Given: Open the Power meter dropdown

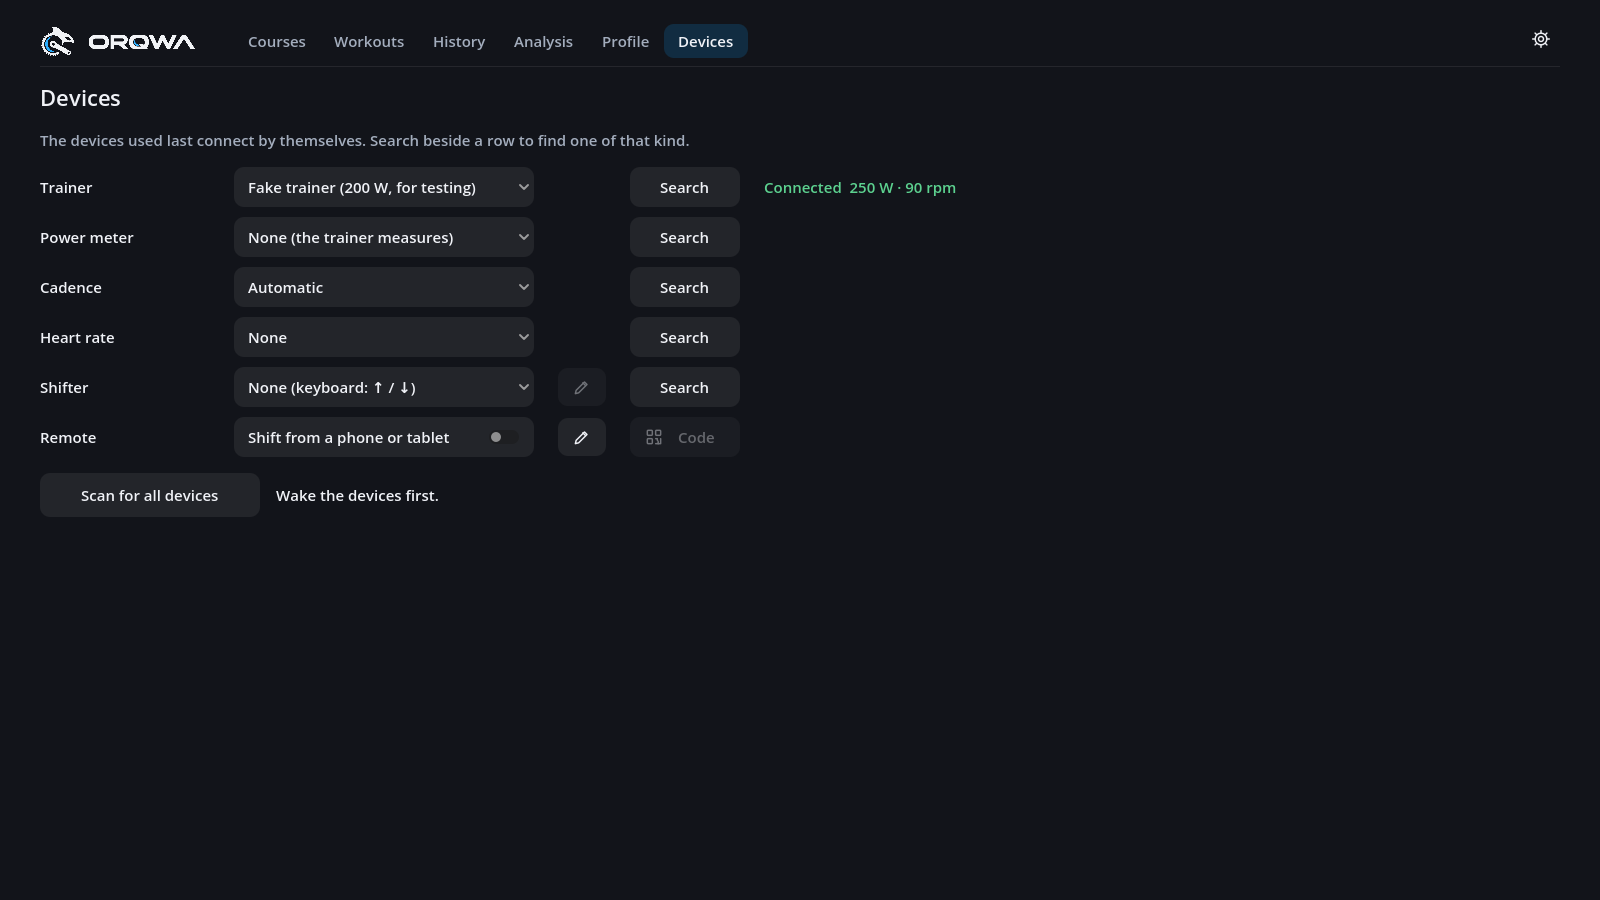Looking at the screenshot, I should click(x=384, y=237).
